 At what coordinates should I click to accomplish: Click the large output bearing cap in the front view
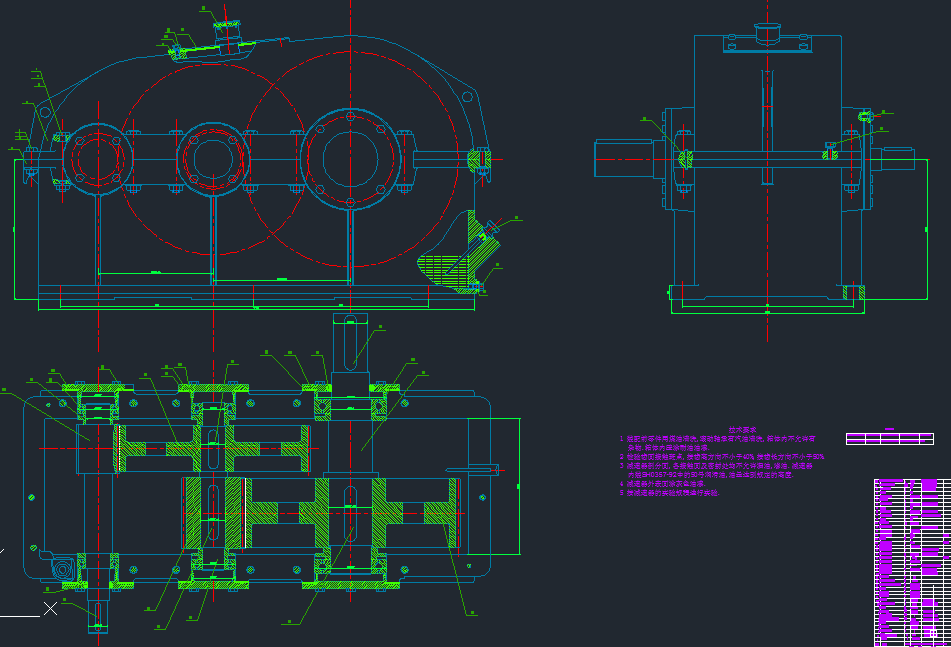[x=351, y=159]
